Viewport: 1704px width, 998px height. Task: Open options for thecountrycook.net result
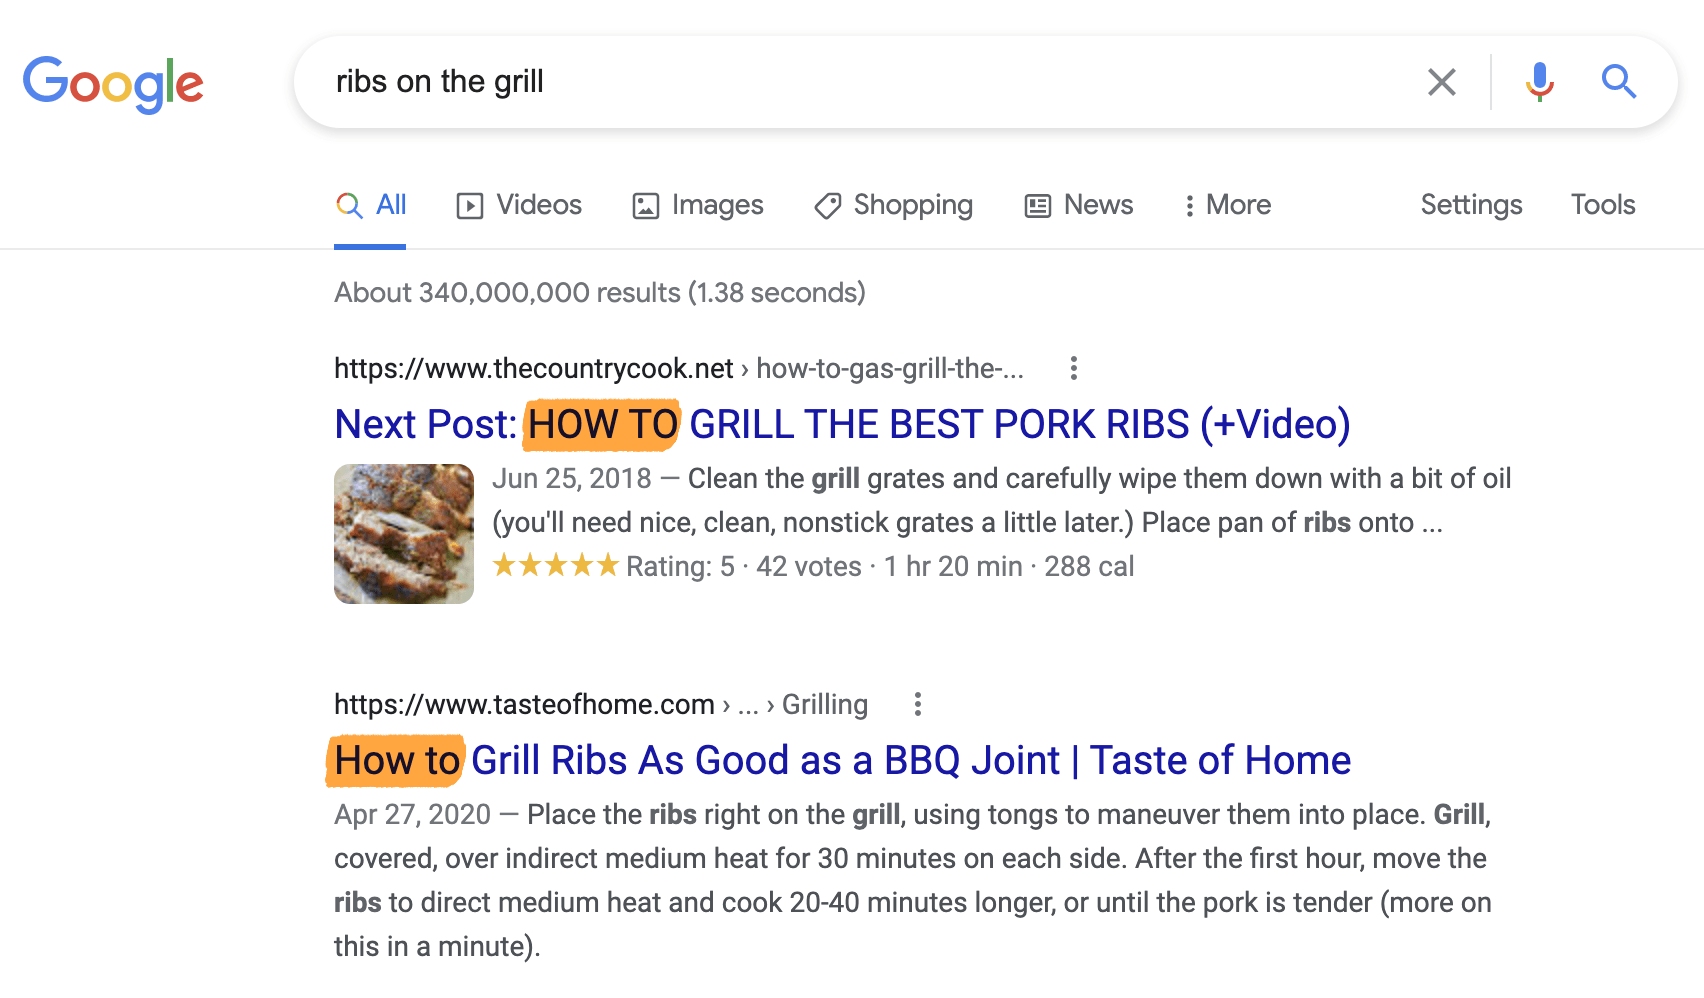tap(1073, 369)
